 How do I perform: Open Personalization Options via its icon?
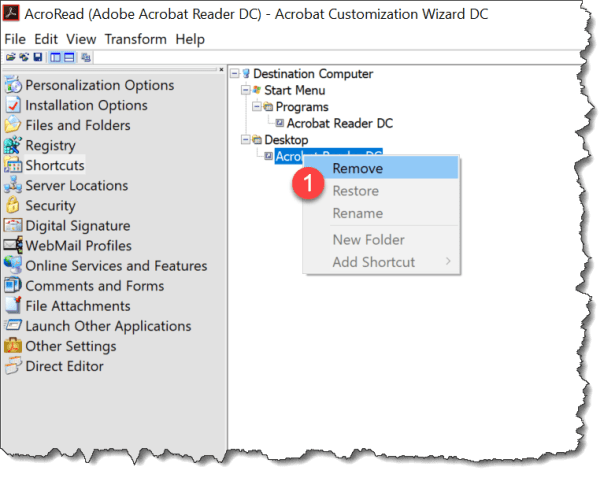click(x=13, y=85)
